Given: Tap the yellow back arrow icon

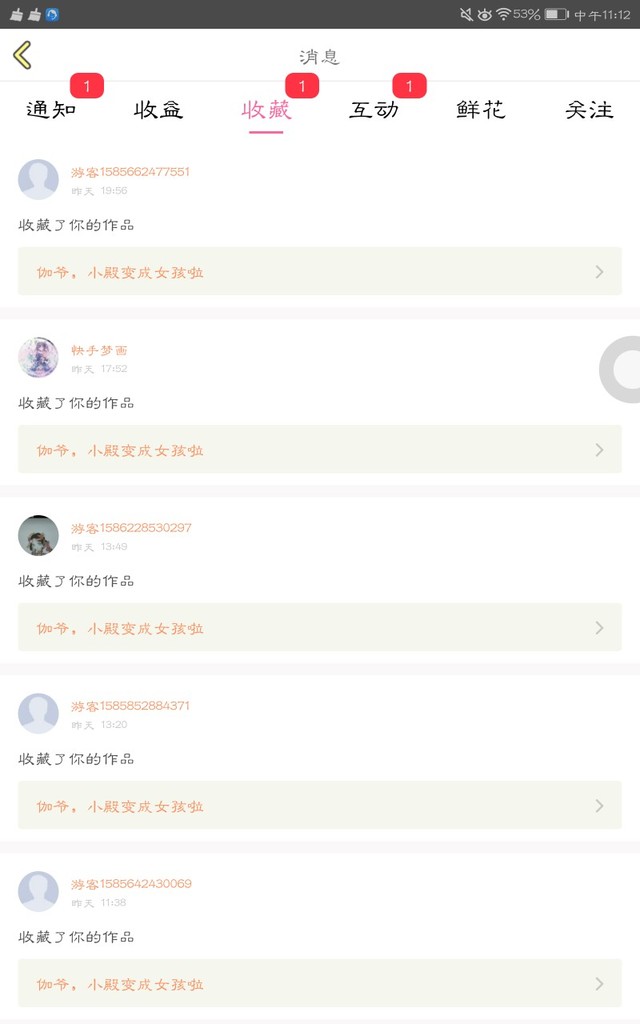Looking at the screenshot, I should (x=23, y=55).
